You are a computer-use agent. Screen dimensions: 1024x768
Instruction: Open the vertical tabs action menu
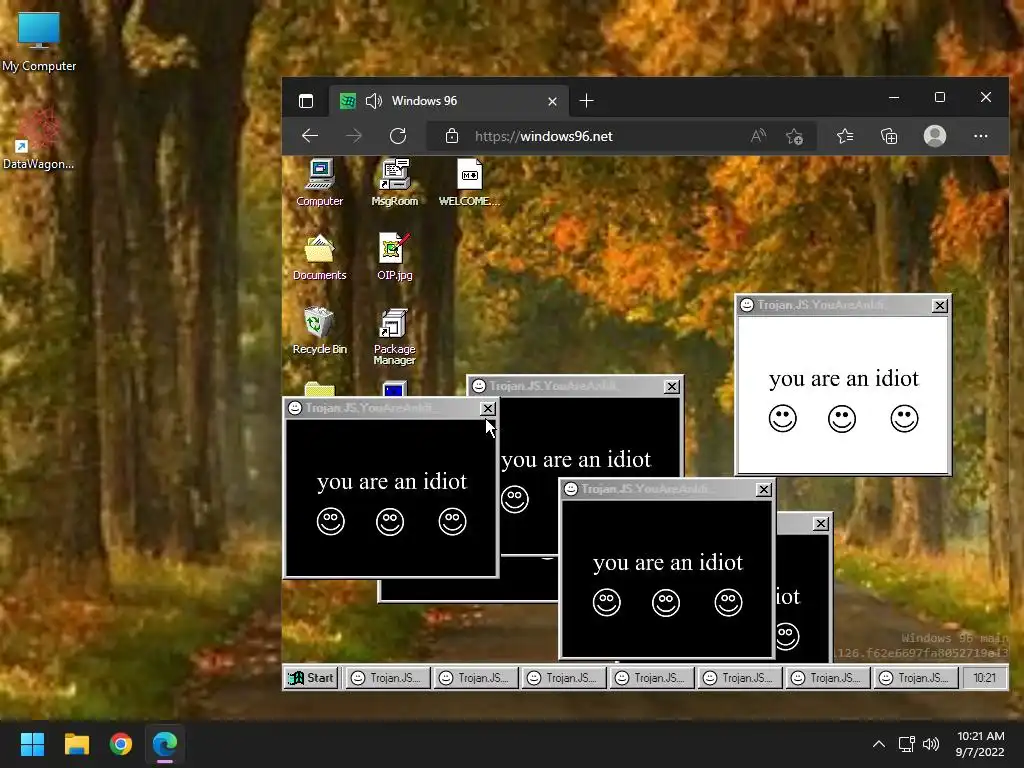(x=306, y=101)
